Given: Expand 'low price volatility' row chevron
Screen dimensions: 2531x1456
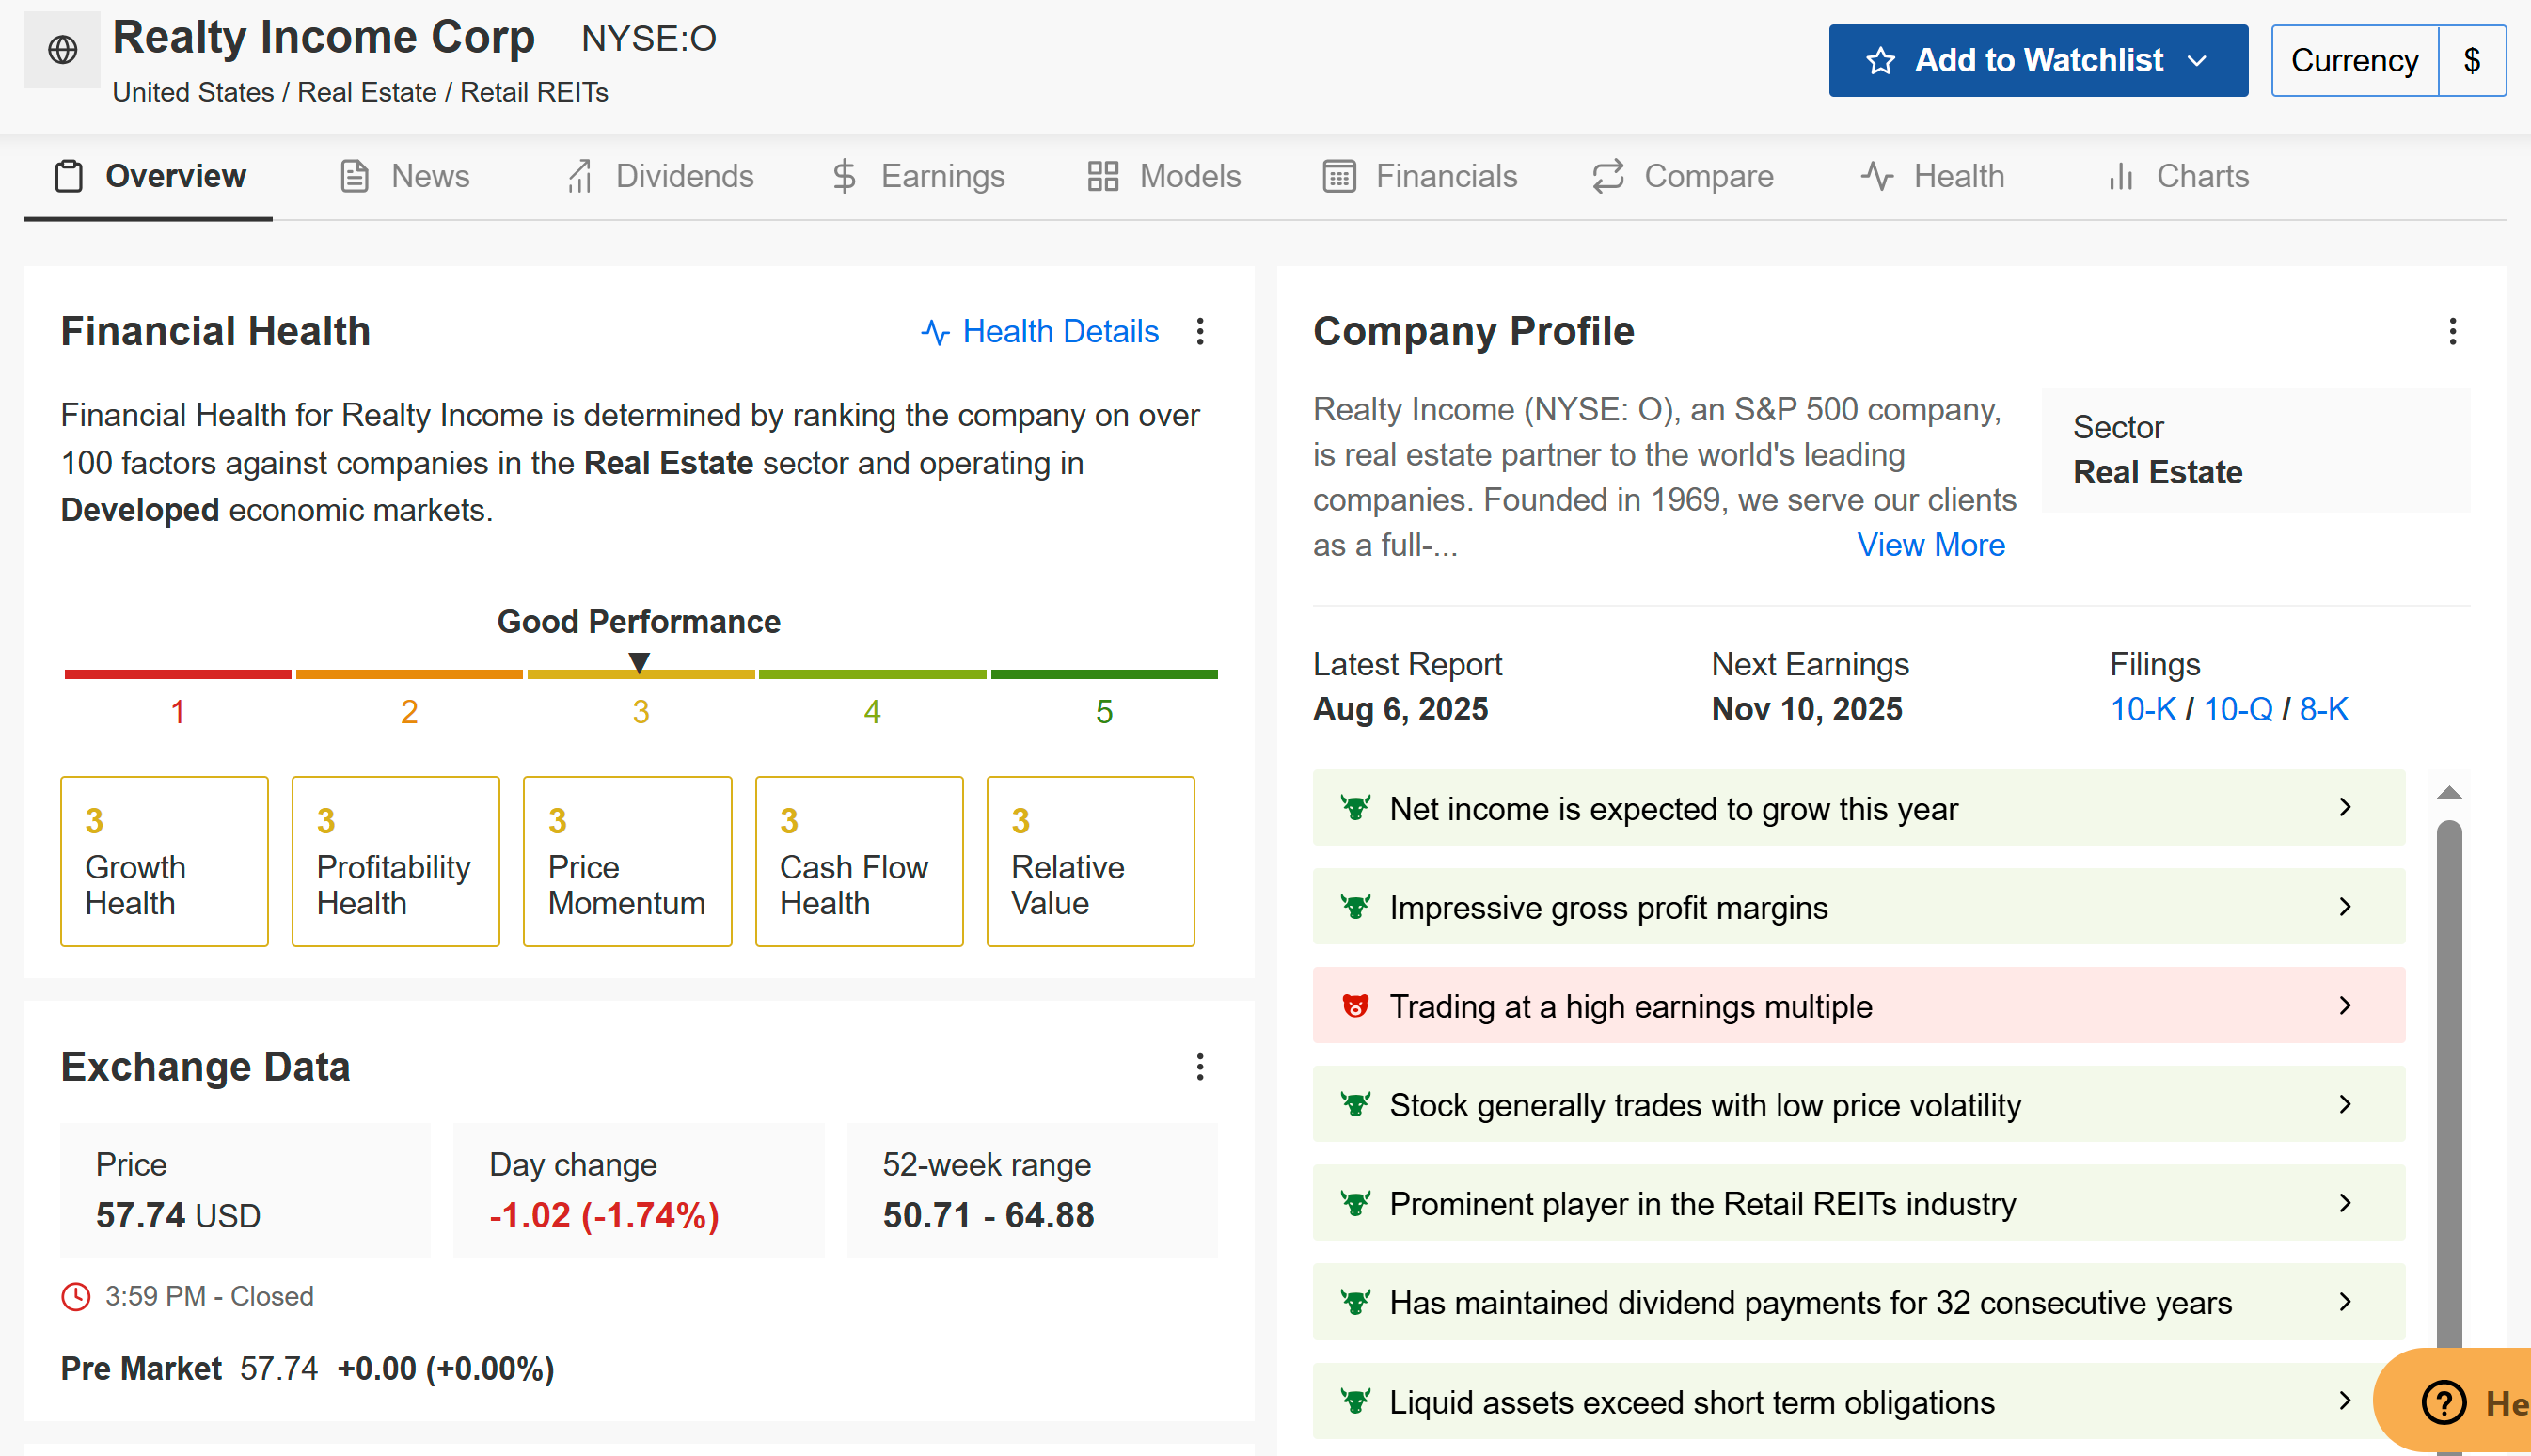Looking at the screenshot, I should [2345, 1104].
